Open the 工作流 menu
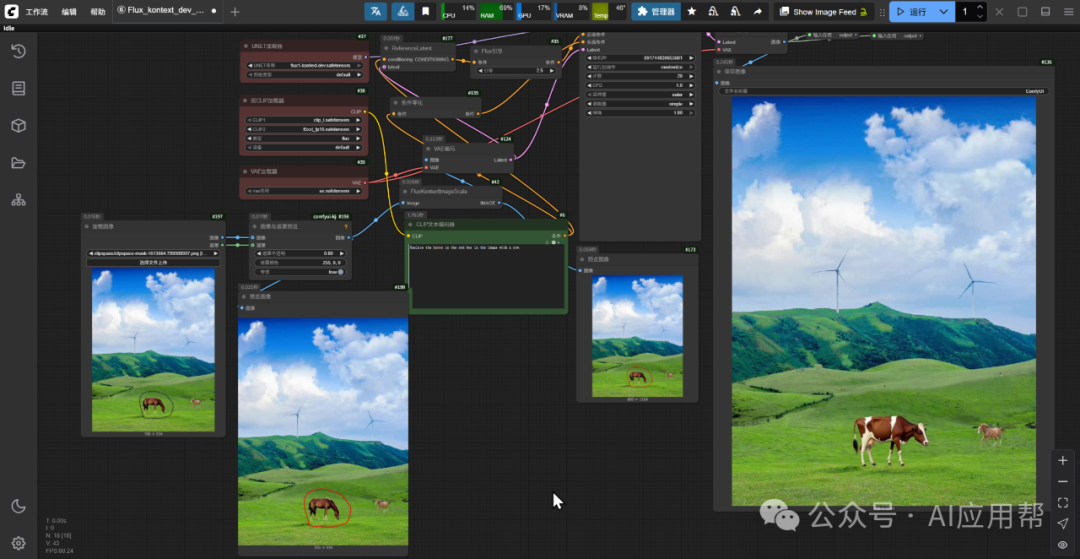Image resolution: width=1080 pixels, height=559 pixels. click(36, 12)
